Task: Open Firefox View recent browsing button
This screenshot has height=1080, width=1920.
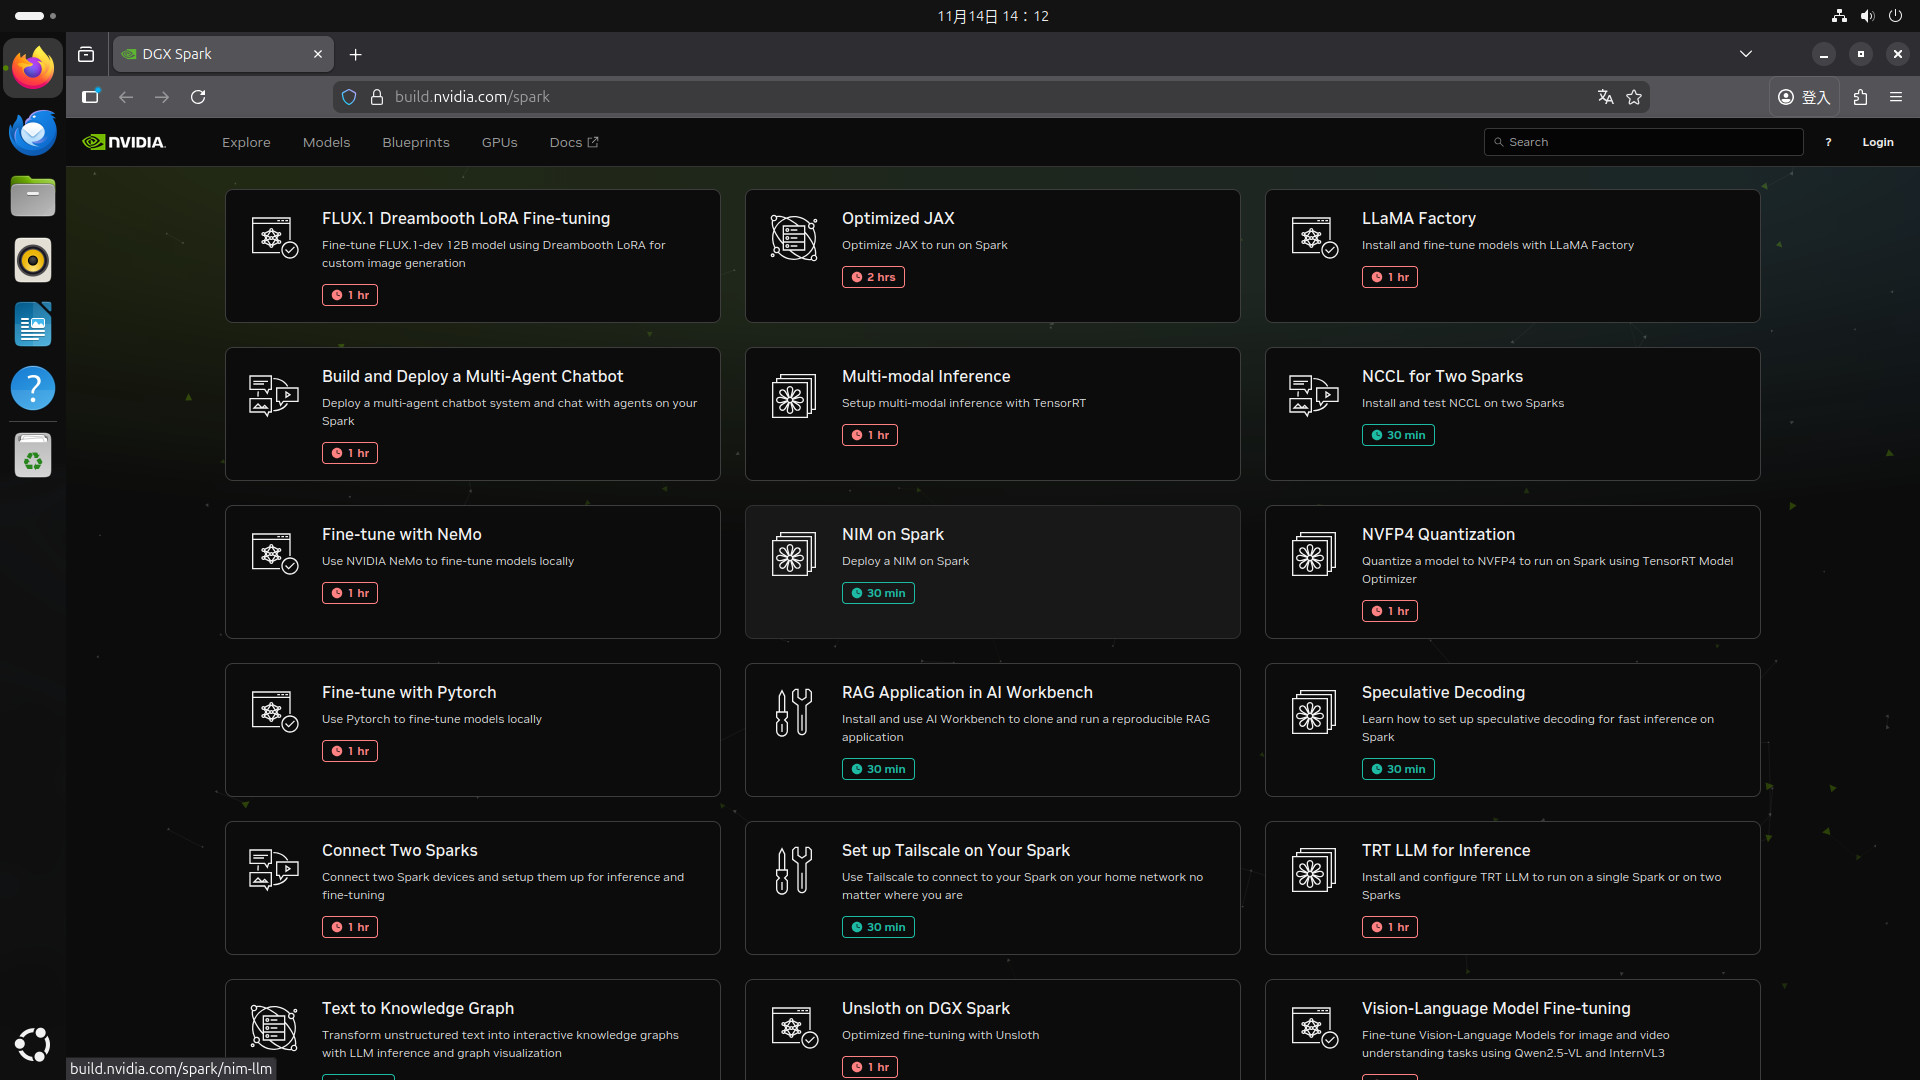Action: tap(86, 54)
